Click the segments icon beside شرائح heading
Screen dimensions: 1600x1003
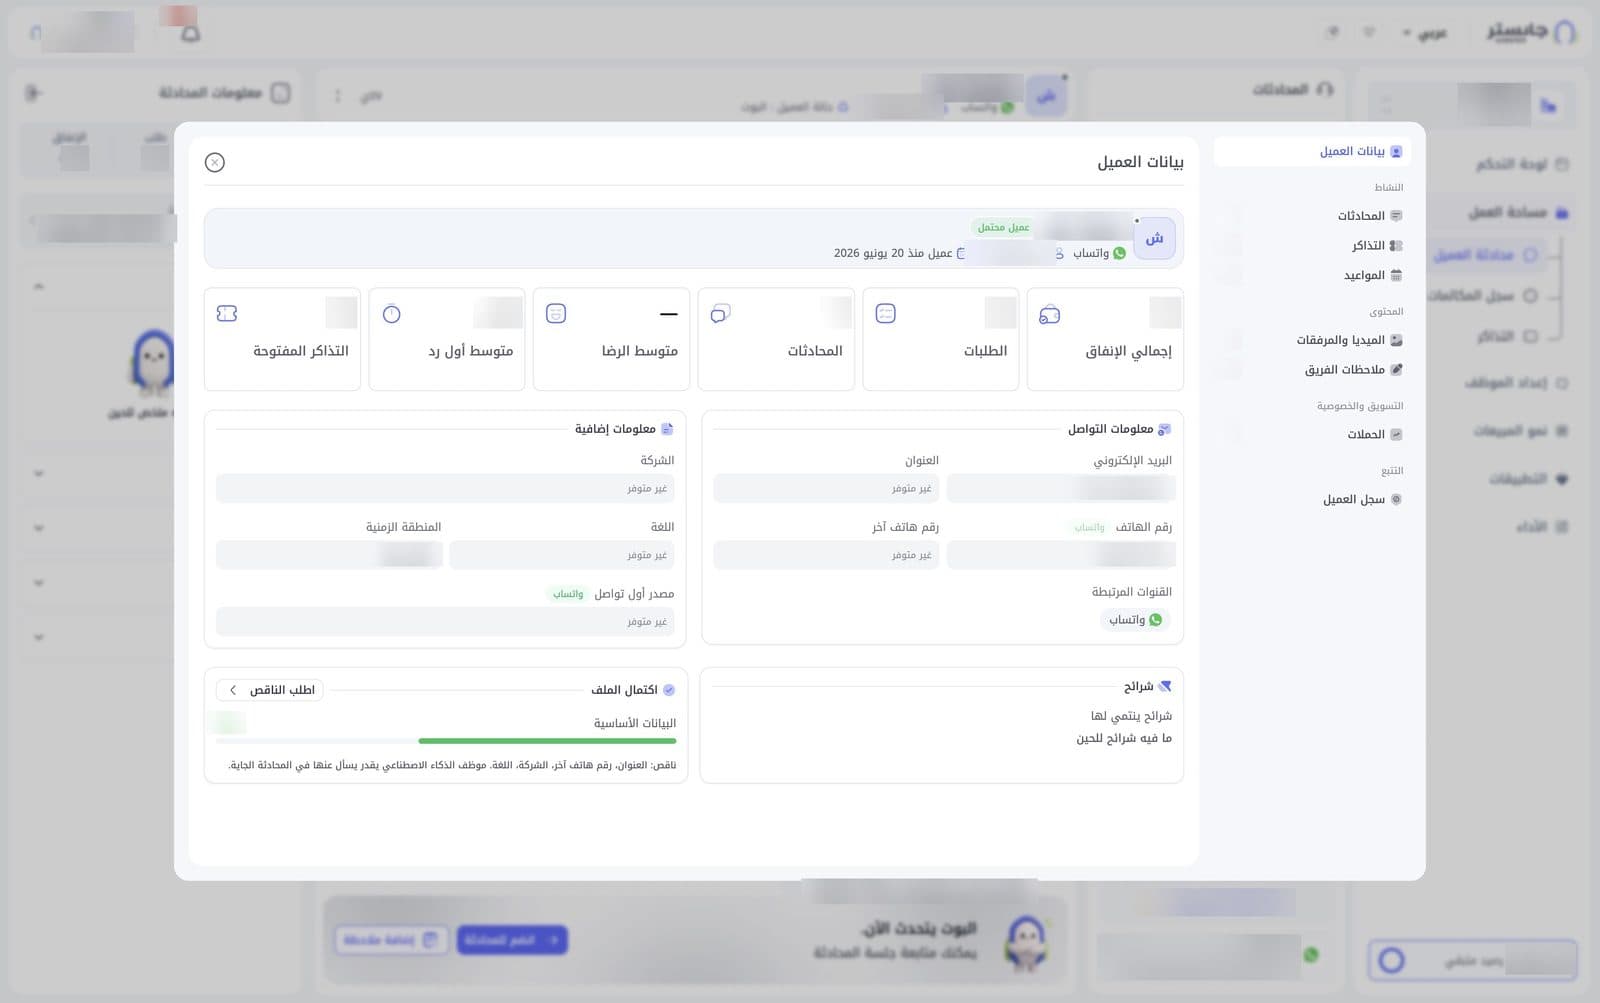(1164, 686)
